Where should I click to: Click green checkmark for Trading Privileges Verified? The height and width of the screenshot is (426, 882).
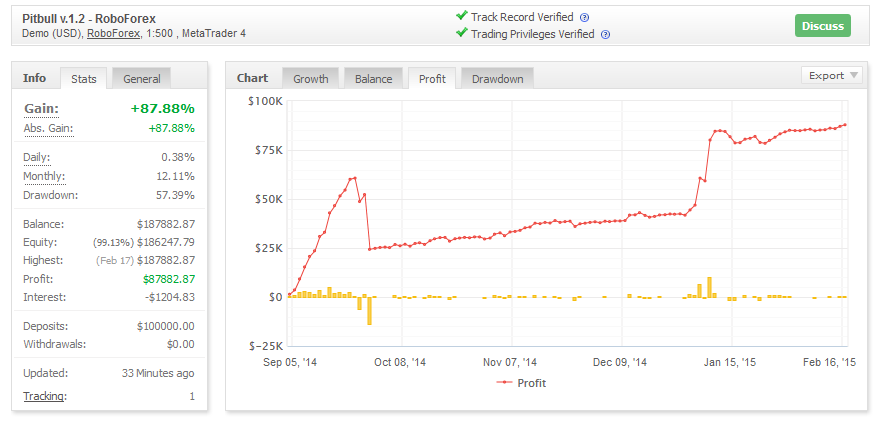coord(461,33)
